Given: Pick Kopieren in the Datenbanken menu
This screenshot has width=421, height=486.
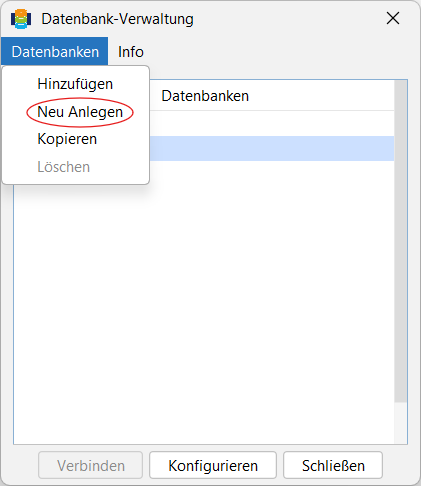Looking at the screenshot, I should (x=67, y=139).
